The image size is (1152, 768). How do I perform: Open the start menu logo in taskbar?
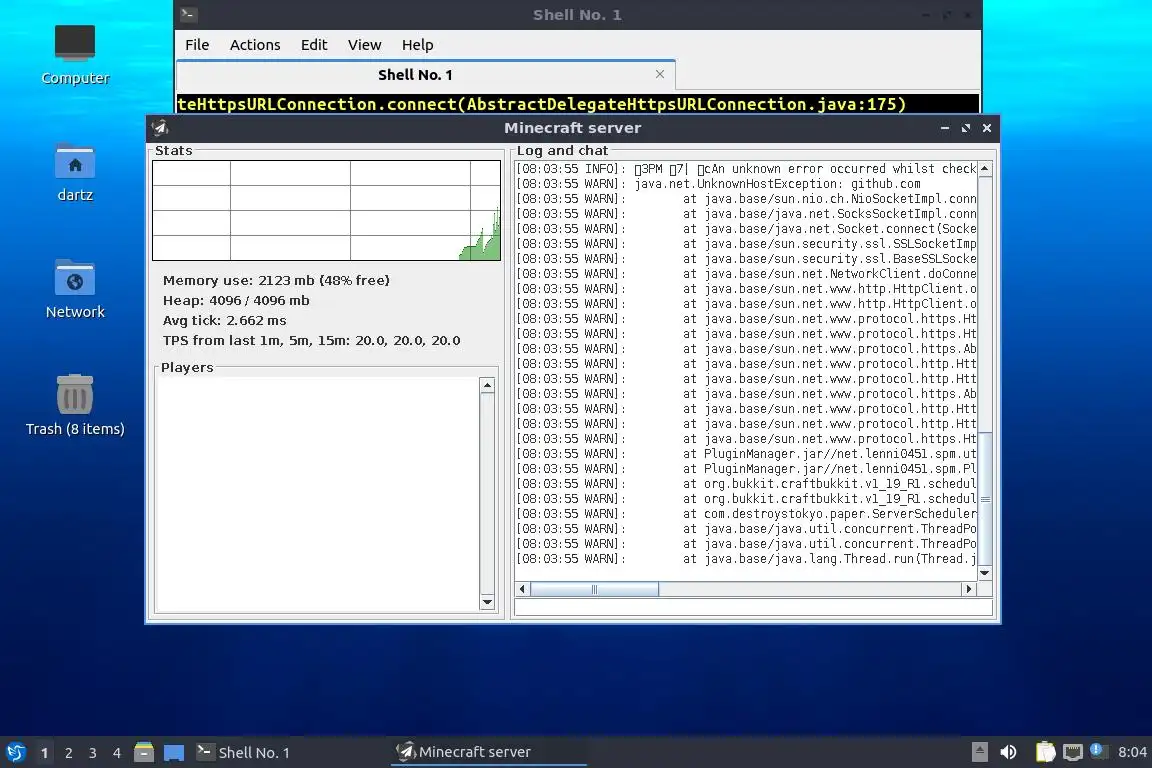16,752
